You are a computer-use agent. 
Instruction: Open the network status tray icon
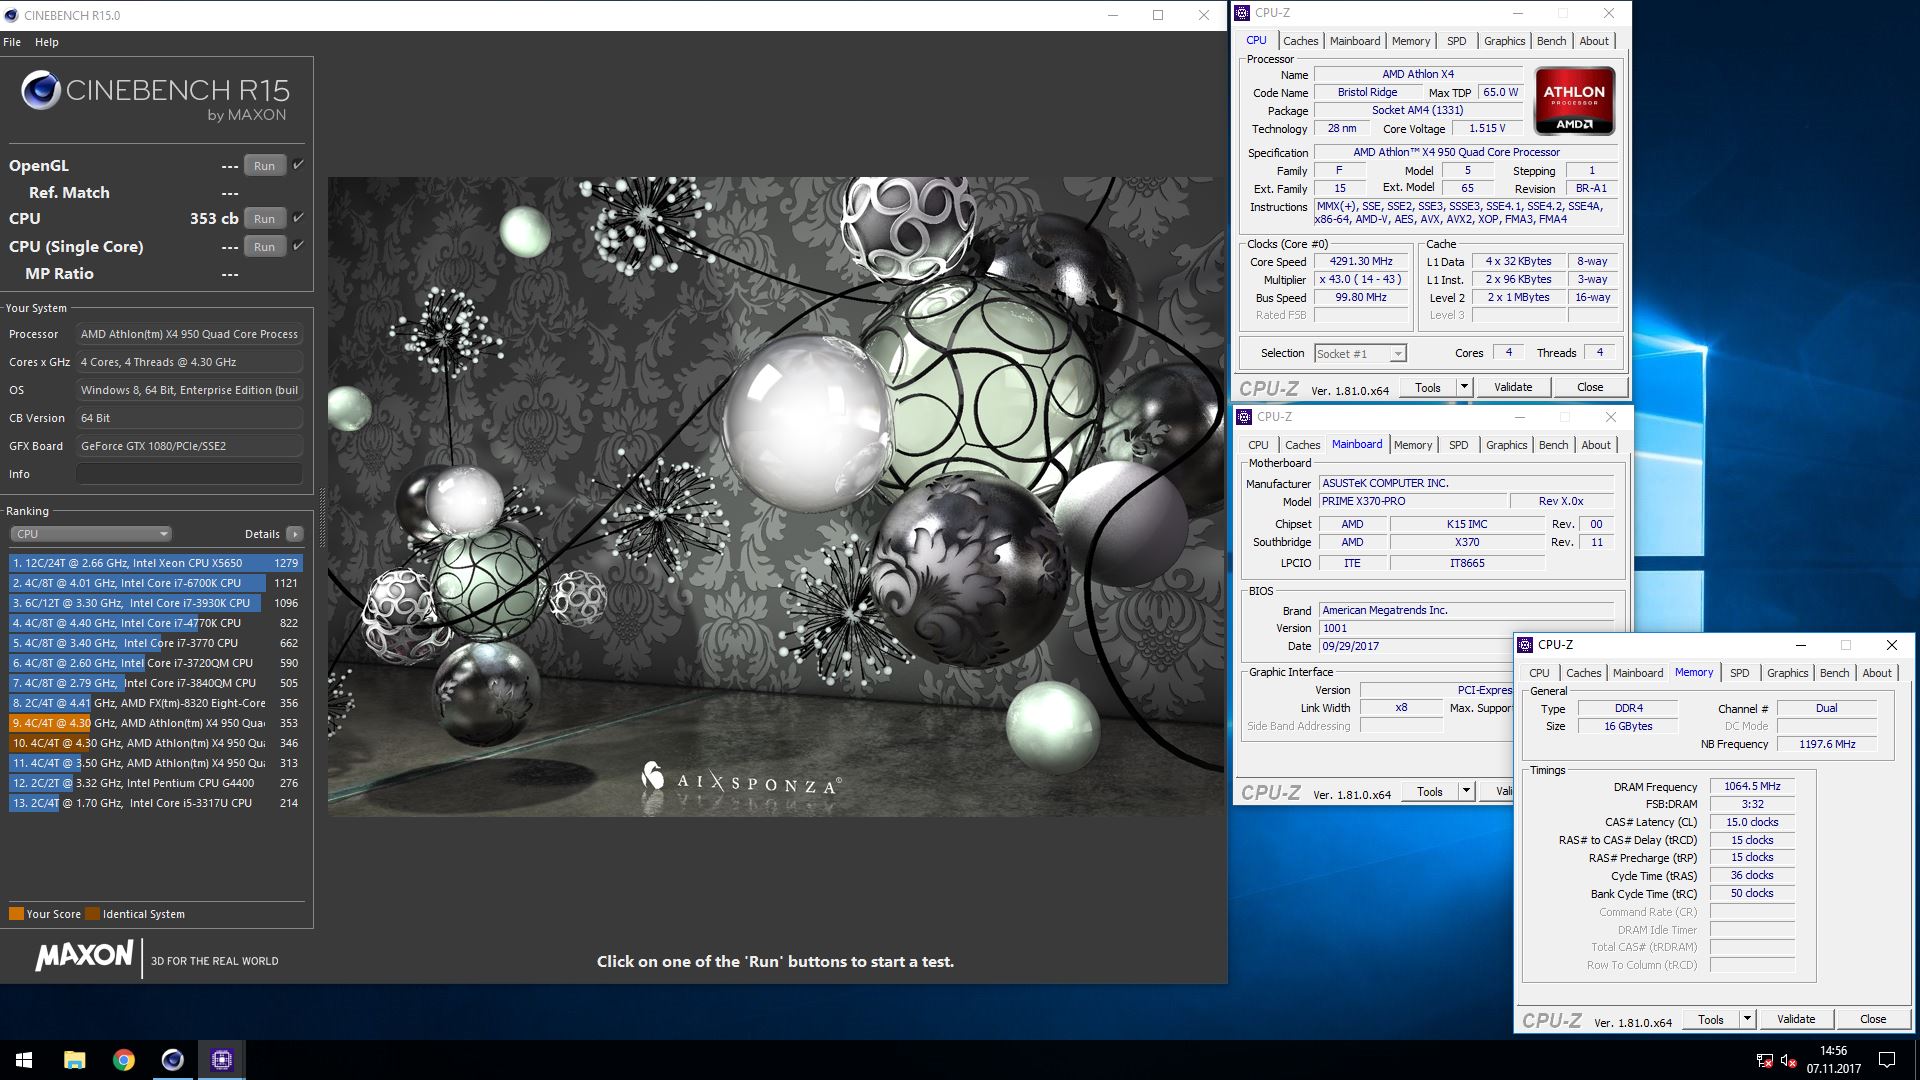[1765, 1060]
